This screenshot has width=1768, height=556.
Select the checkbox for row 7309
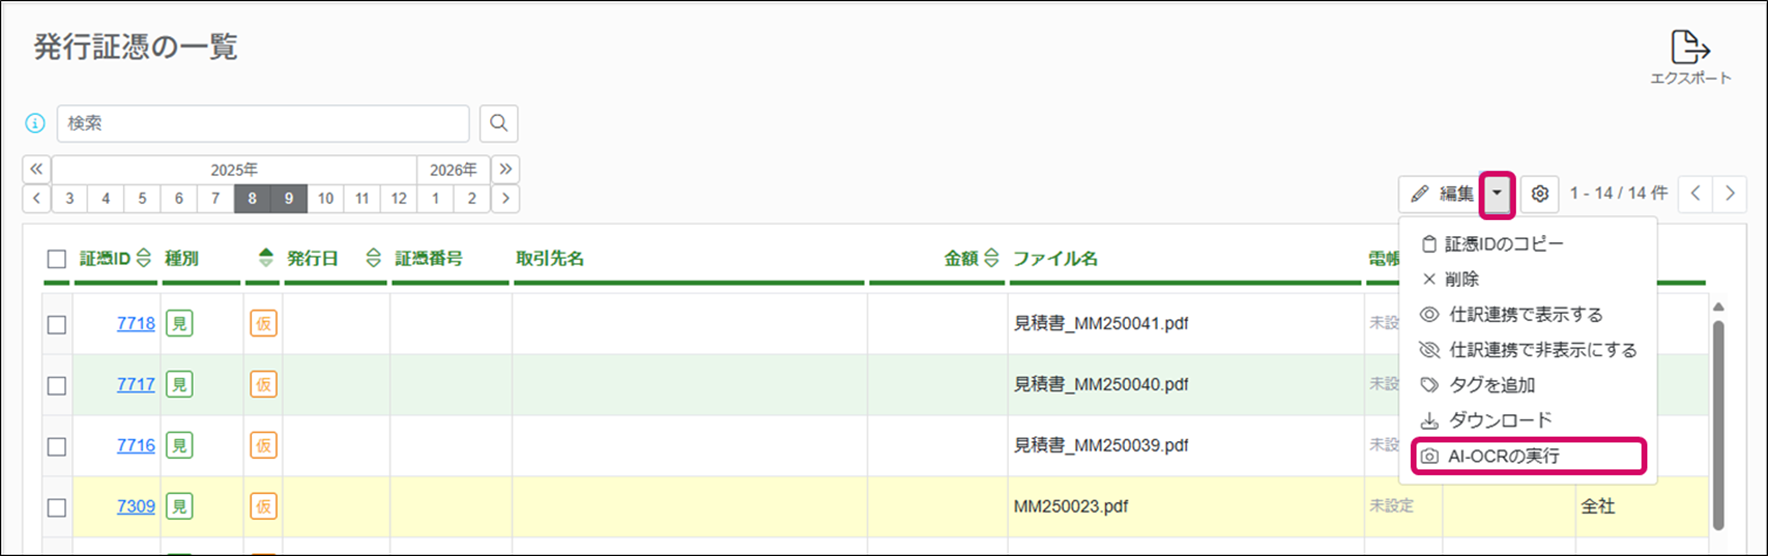point(57,507)
